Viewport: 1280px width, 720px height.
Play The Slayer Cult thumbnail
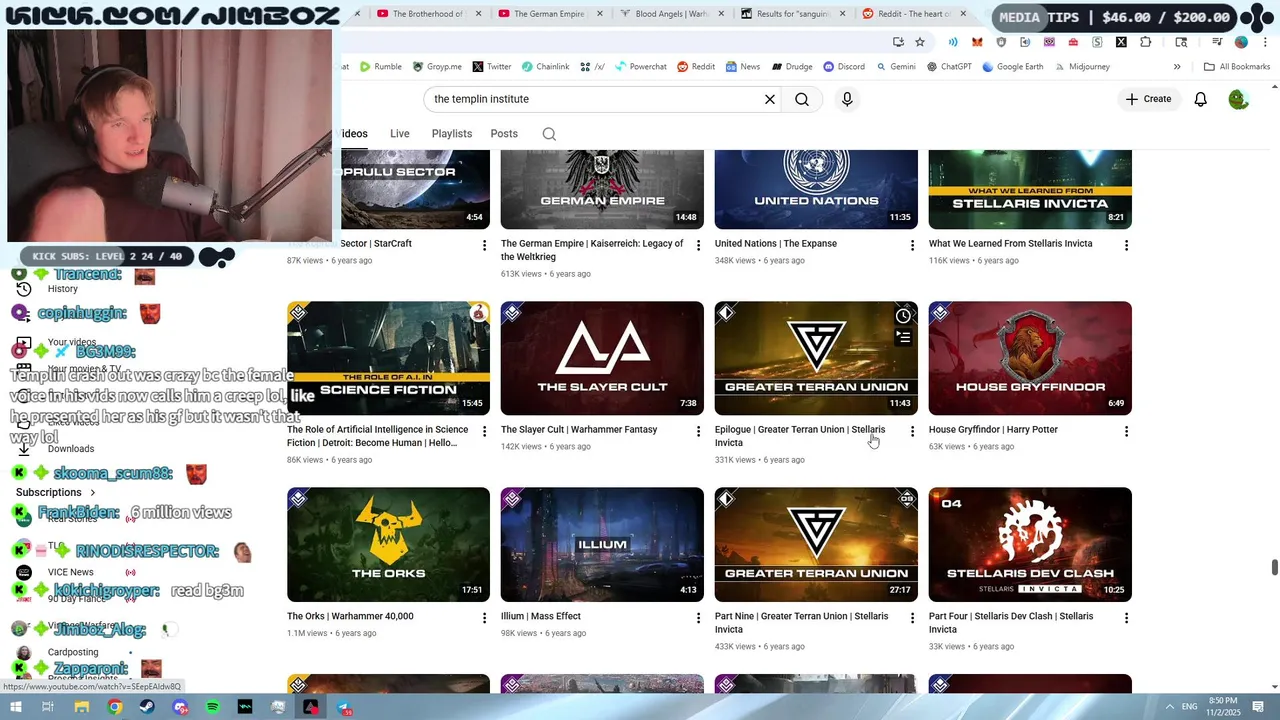pos(602,358)
